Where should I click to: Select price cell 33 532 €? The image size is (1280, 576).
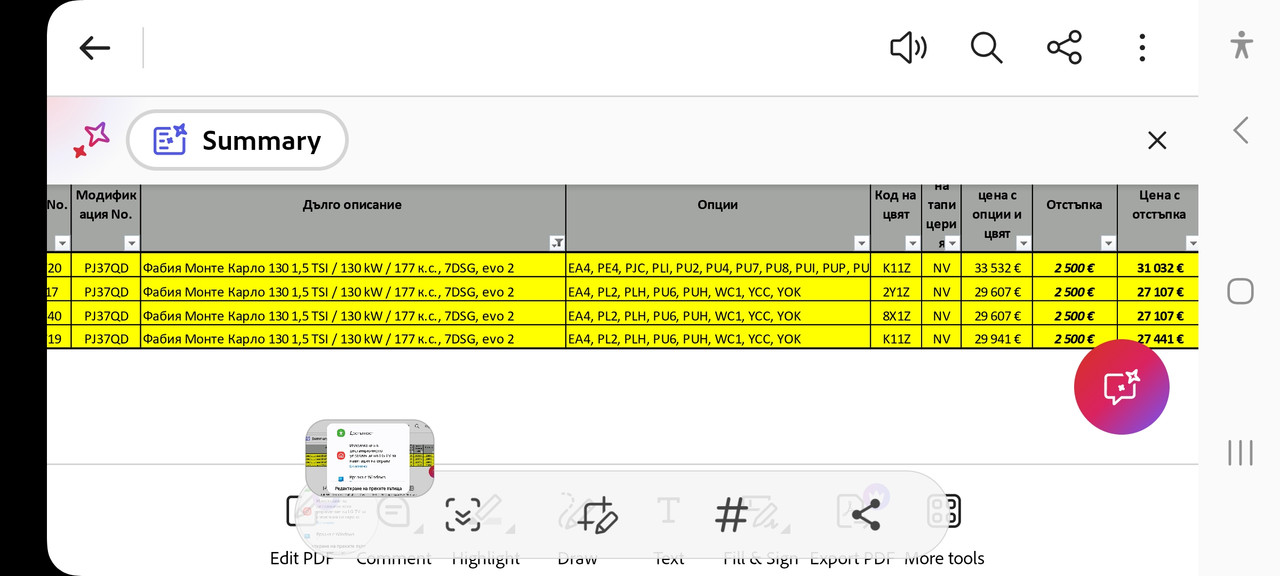click(x=997, y=268)
